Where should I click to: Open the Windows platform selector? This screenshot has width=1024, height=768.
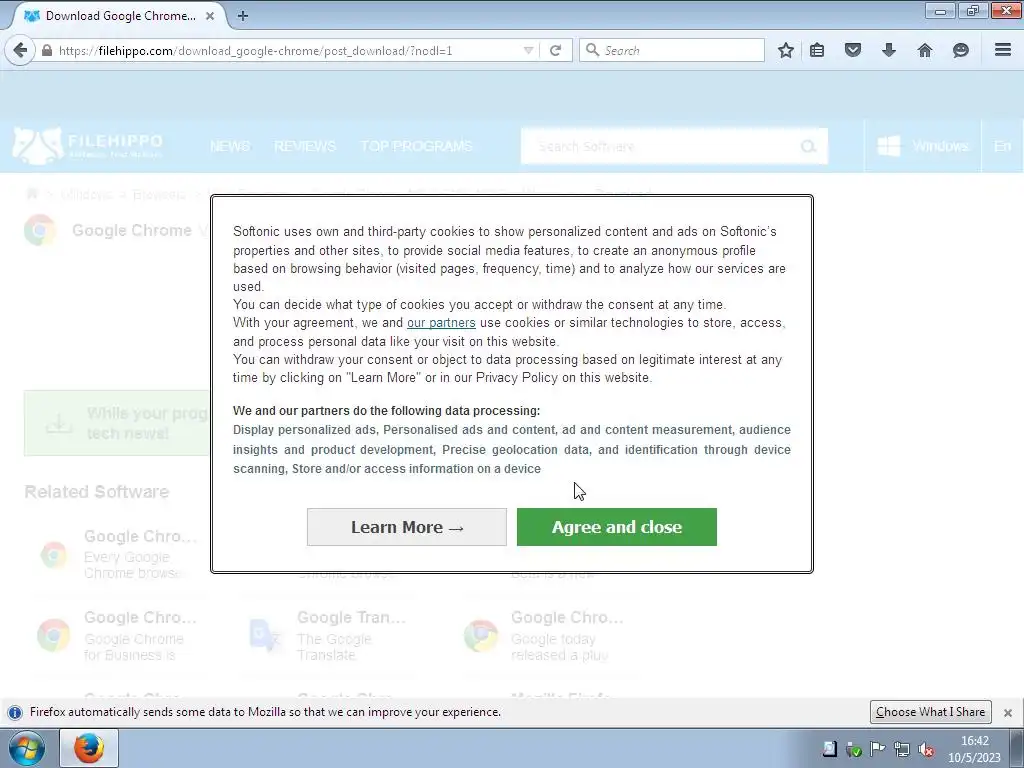click(x=922, y=146)
